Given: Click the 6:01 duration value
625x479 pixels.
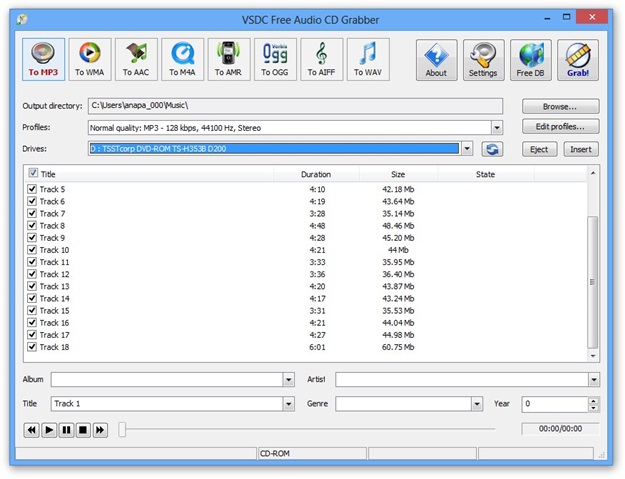Looking at the screenshot, I should 317,347.
